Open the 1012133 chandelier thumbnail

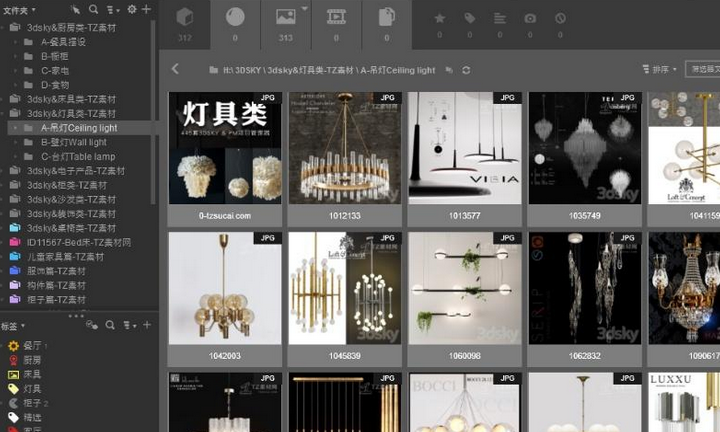345,148
